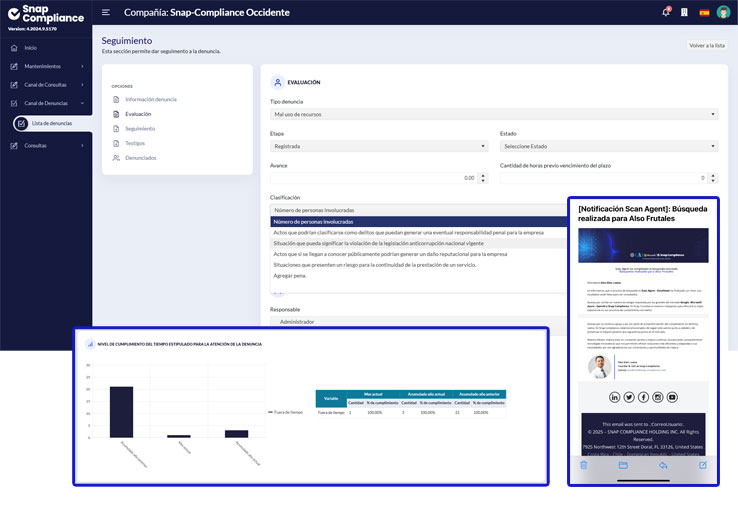Click the Consultas sidebar icon
Screen dimensions: 738x507
[x=14, y=145]
